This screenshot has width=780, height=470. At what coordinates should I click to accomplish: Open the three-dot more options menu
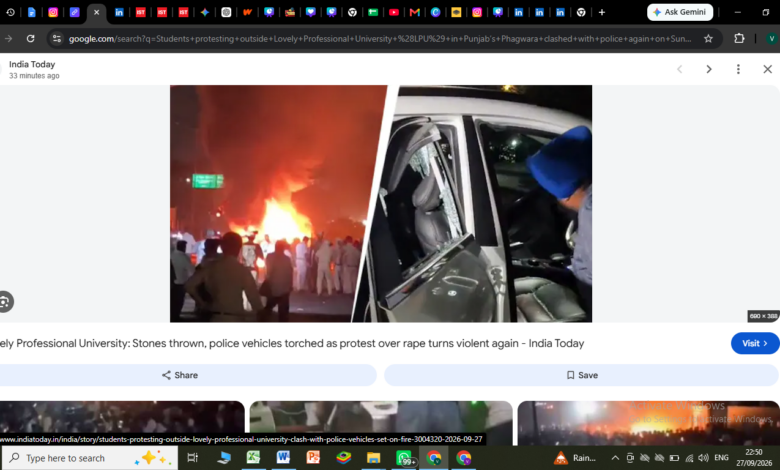[738, 69]
